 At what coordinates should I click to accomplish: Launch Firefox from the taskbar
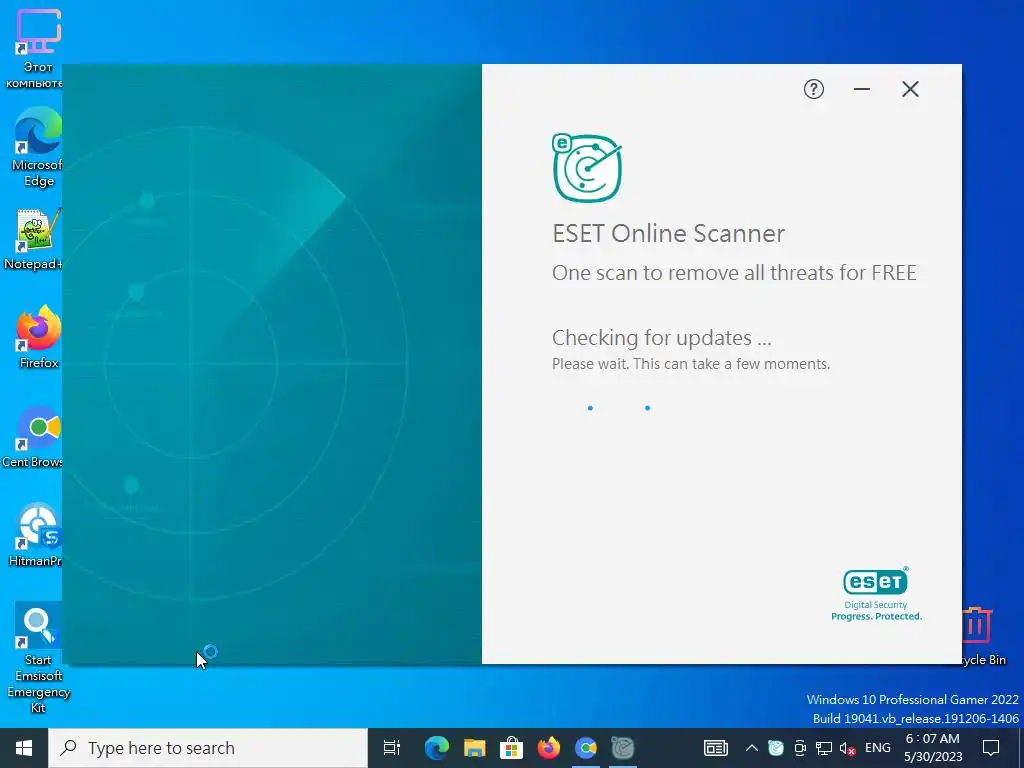point(549,748)
